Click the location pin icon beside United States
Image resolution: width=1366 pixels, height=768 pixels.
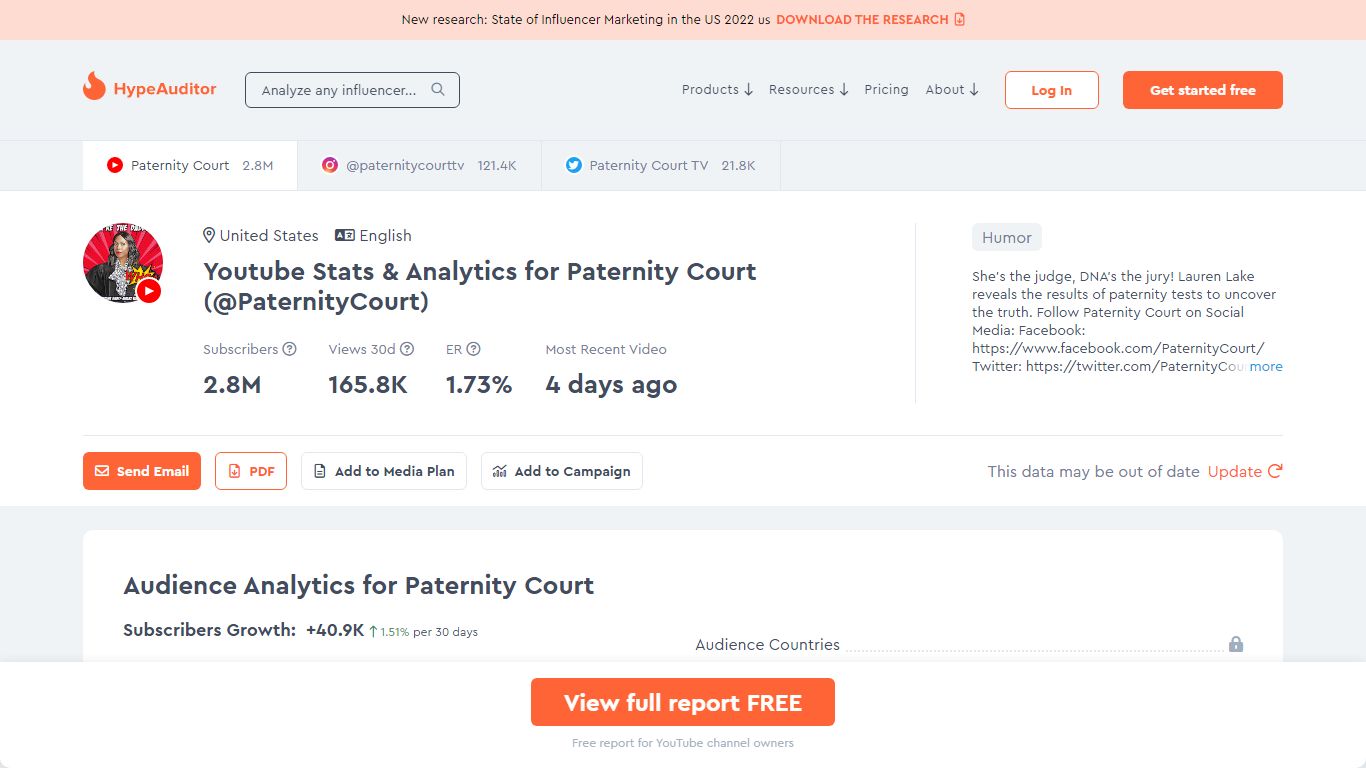pos(209,235)
